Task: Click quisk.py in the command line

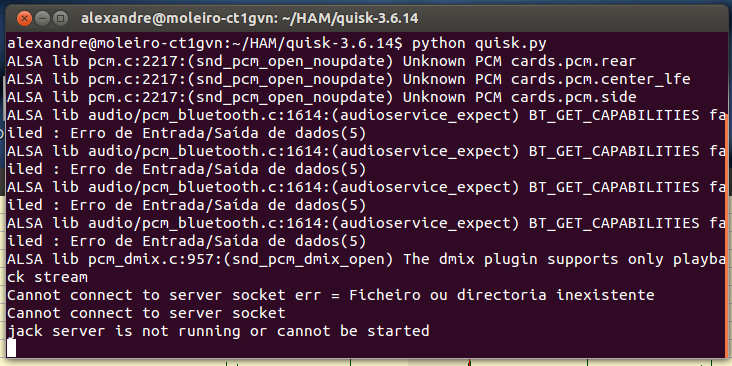Action: tap(510, 44)
